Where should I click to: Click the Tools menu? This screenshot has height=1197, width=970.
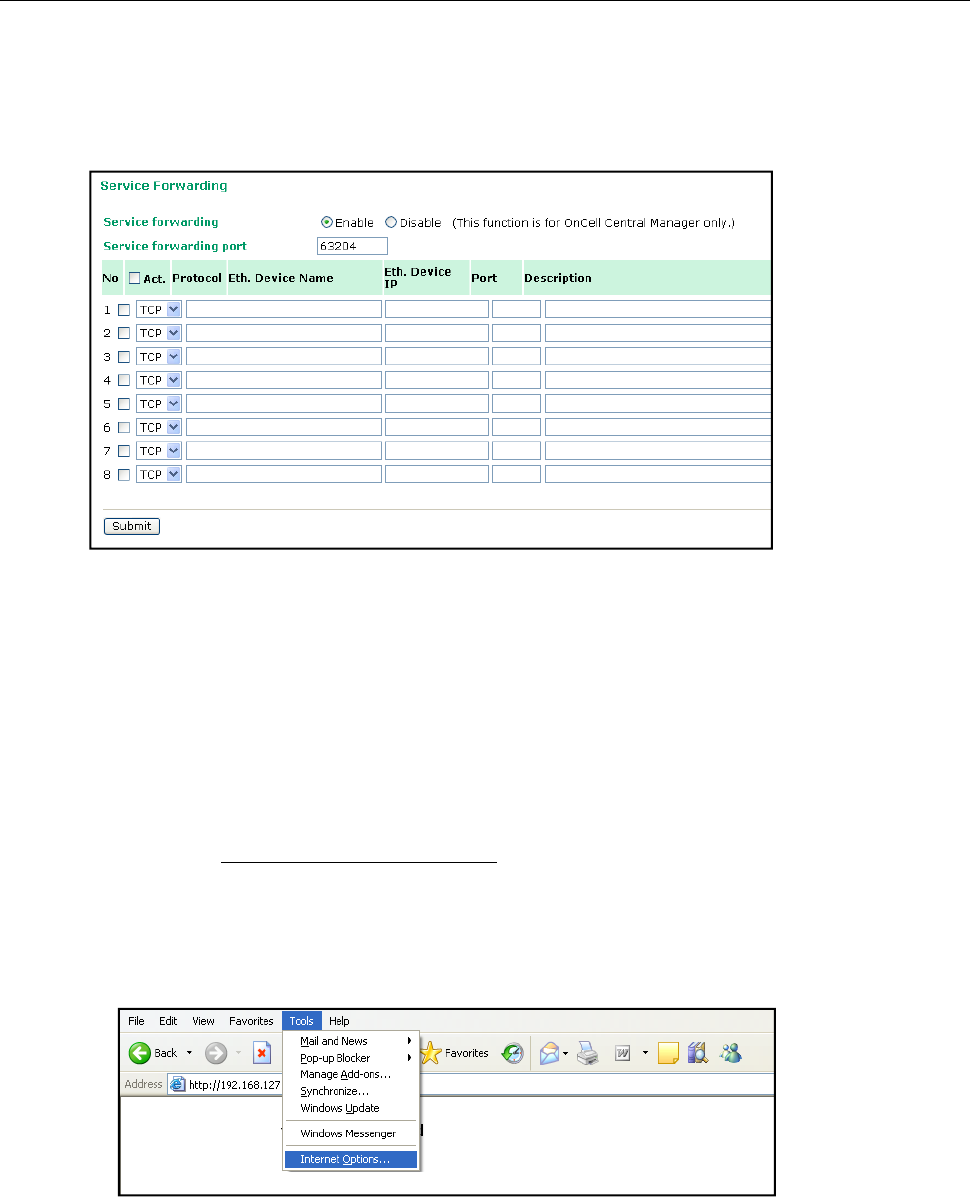point(301,1021)
